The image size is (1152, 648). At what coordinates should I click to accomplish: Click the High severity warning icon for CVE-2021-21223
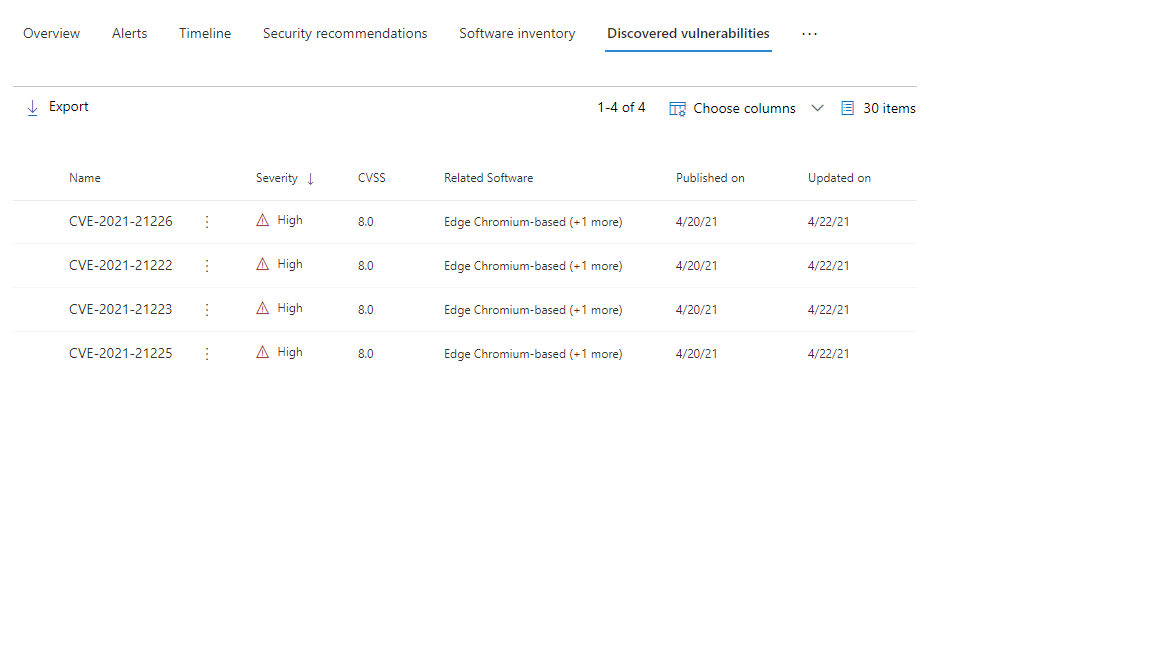point(262,307)
